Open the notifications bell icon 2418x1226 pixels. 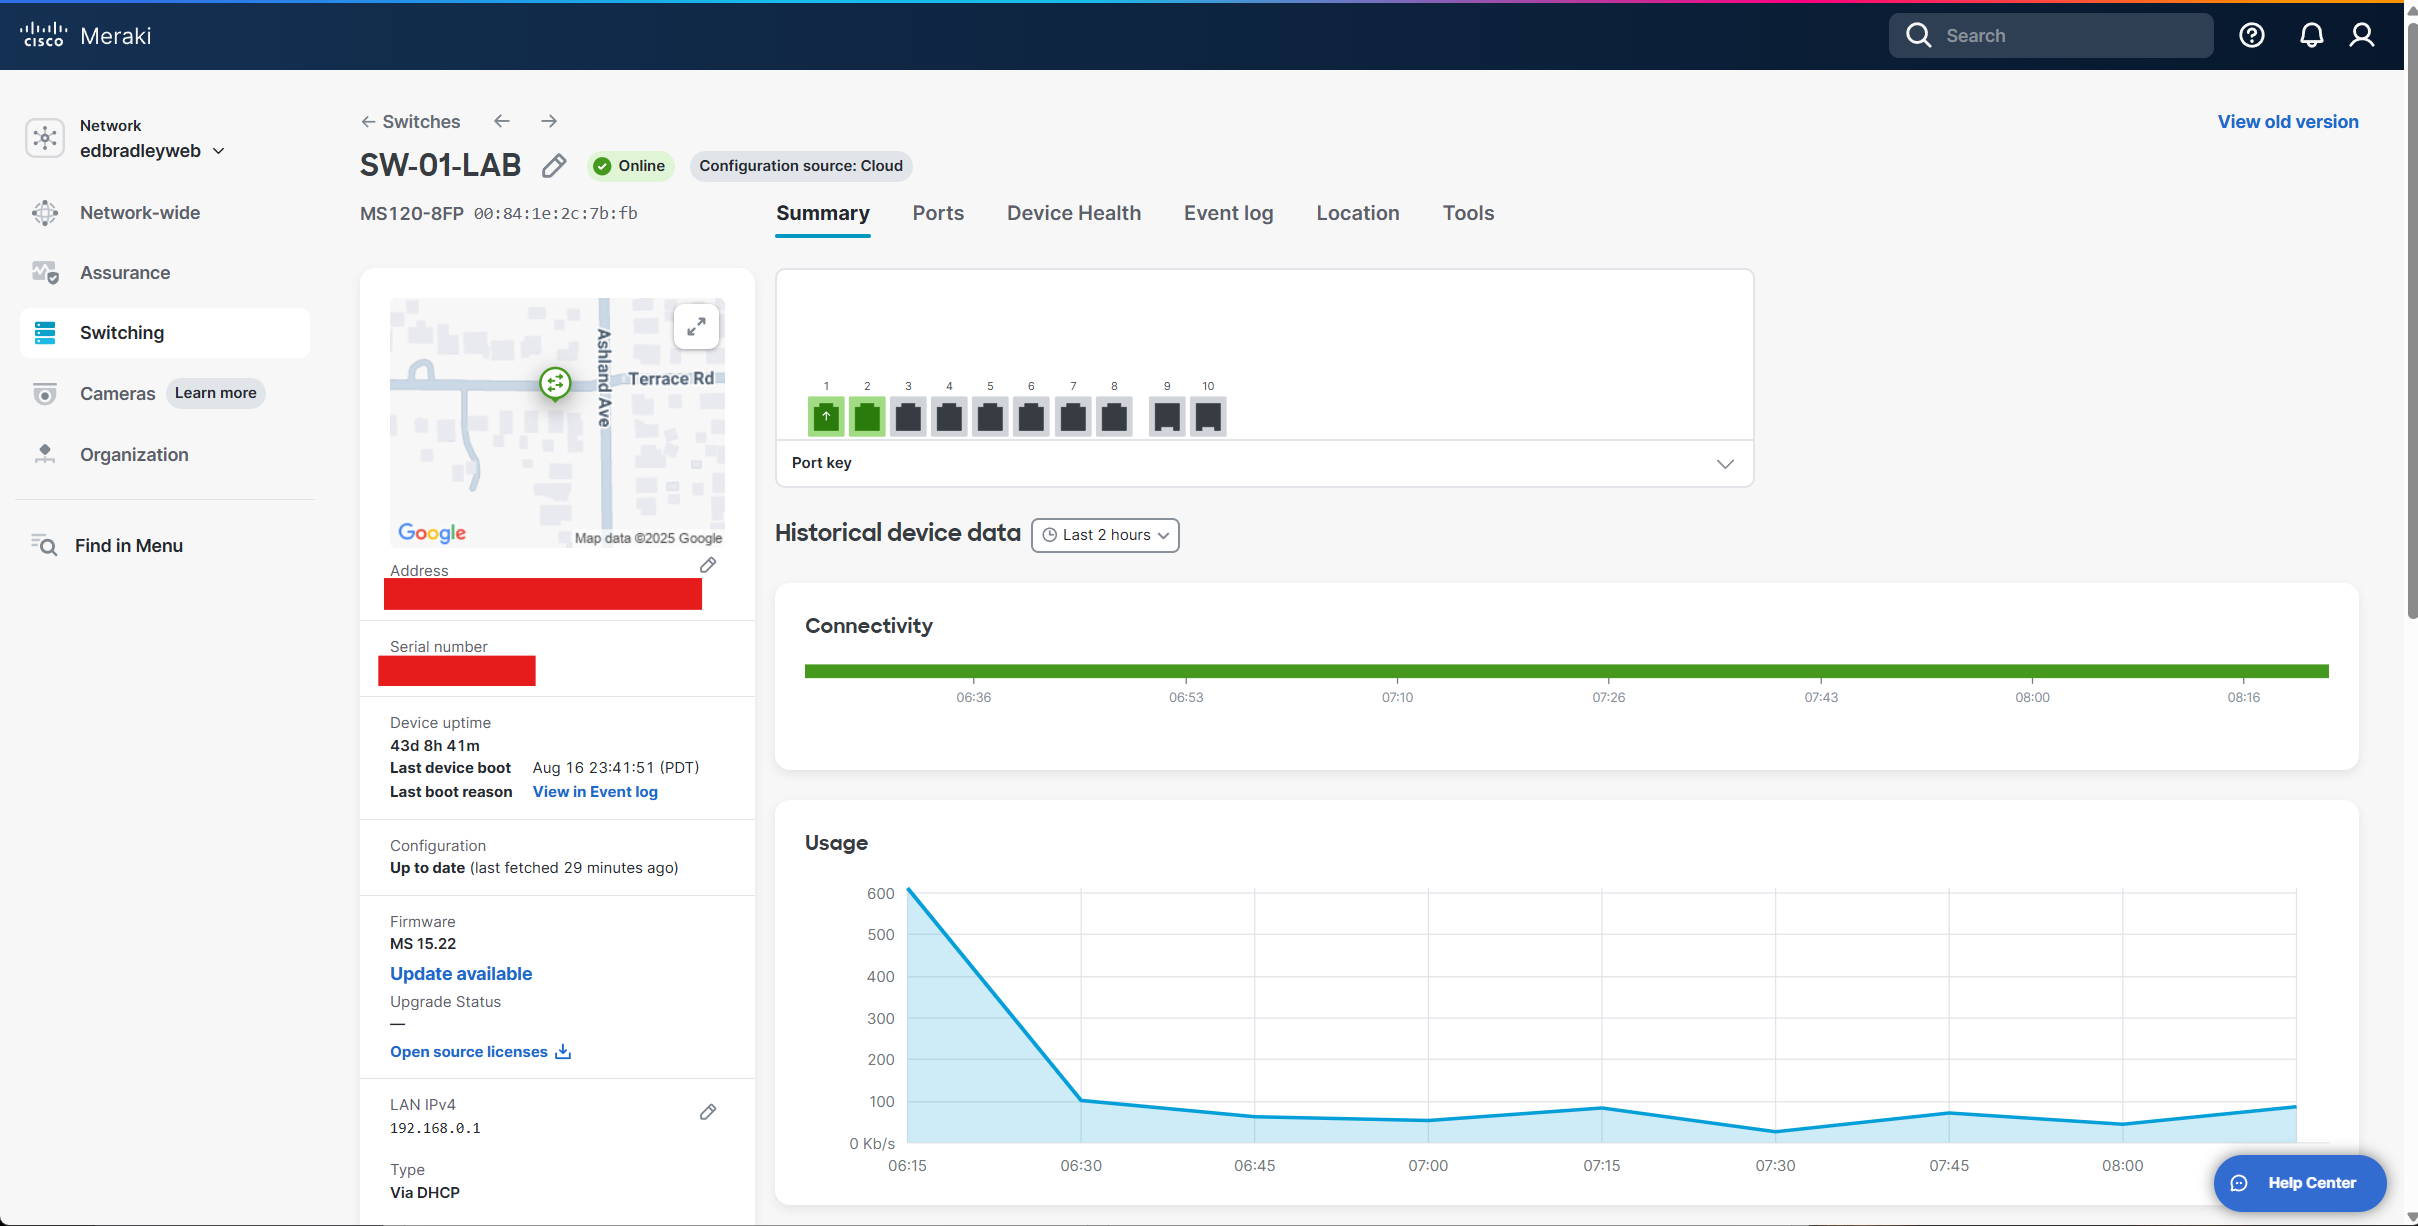click(2311, 36)
